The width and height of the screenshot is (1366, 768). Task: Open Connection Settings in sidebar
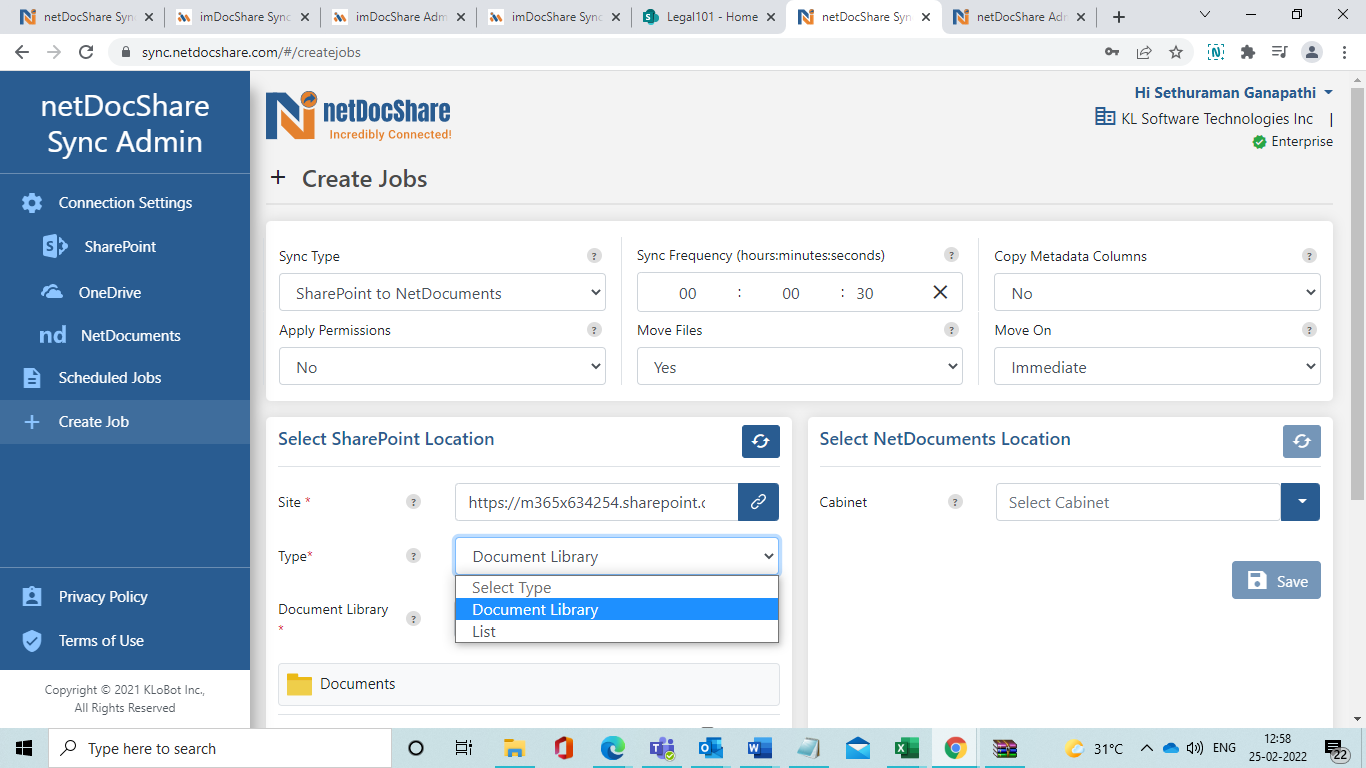click(125, 203)
